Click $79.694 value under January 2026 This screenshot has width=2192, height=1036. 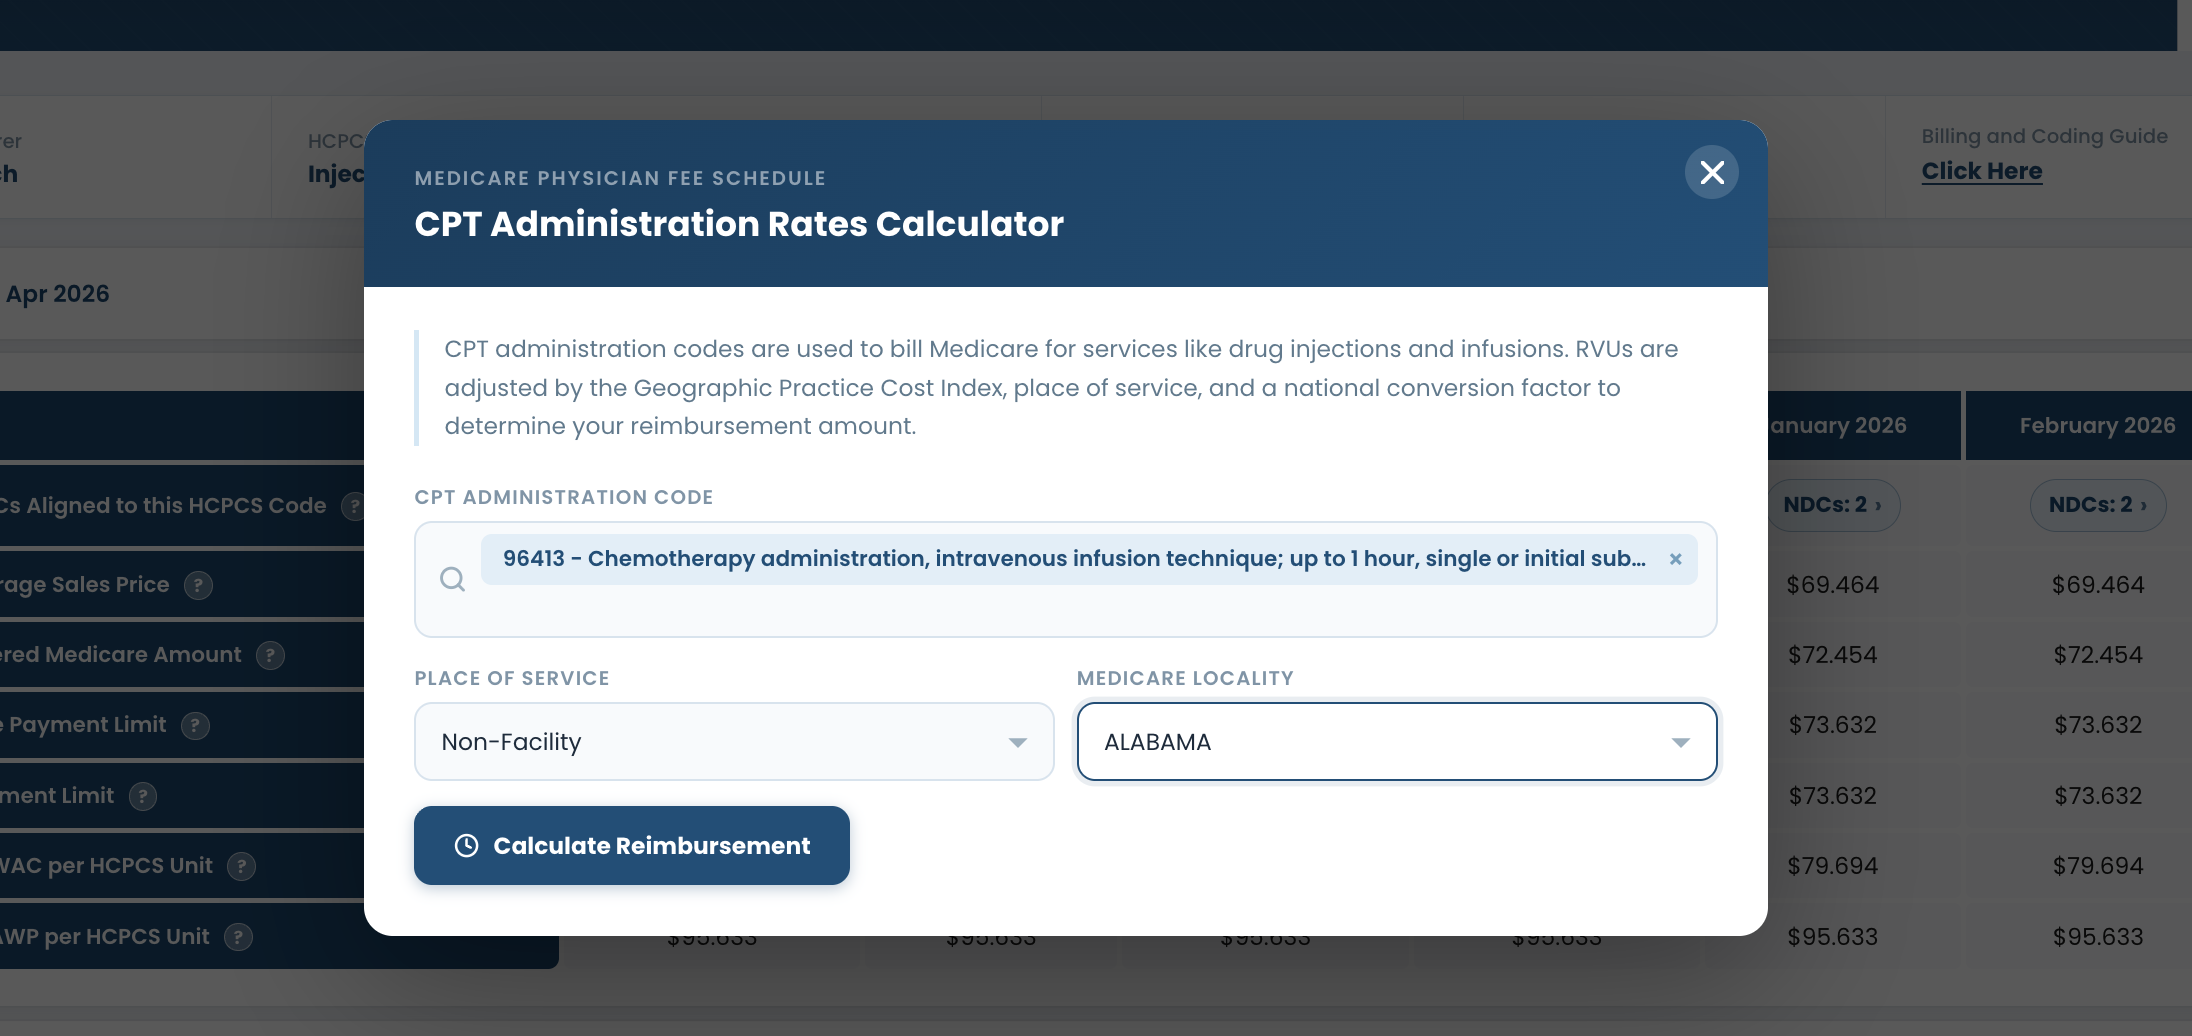1832,866
